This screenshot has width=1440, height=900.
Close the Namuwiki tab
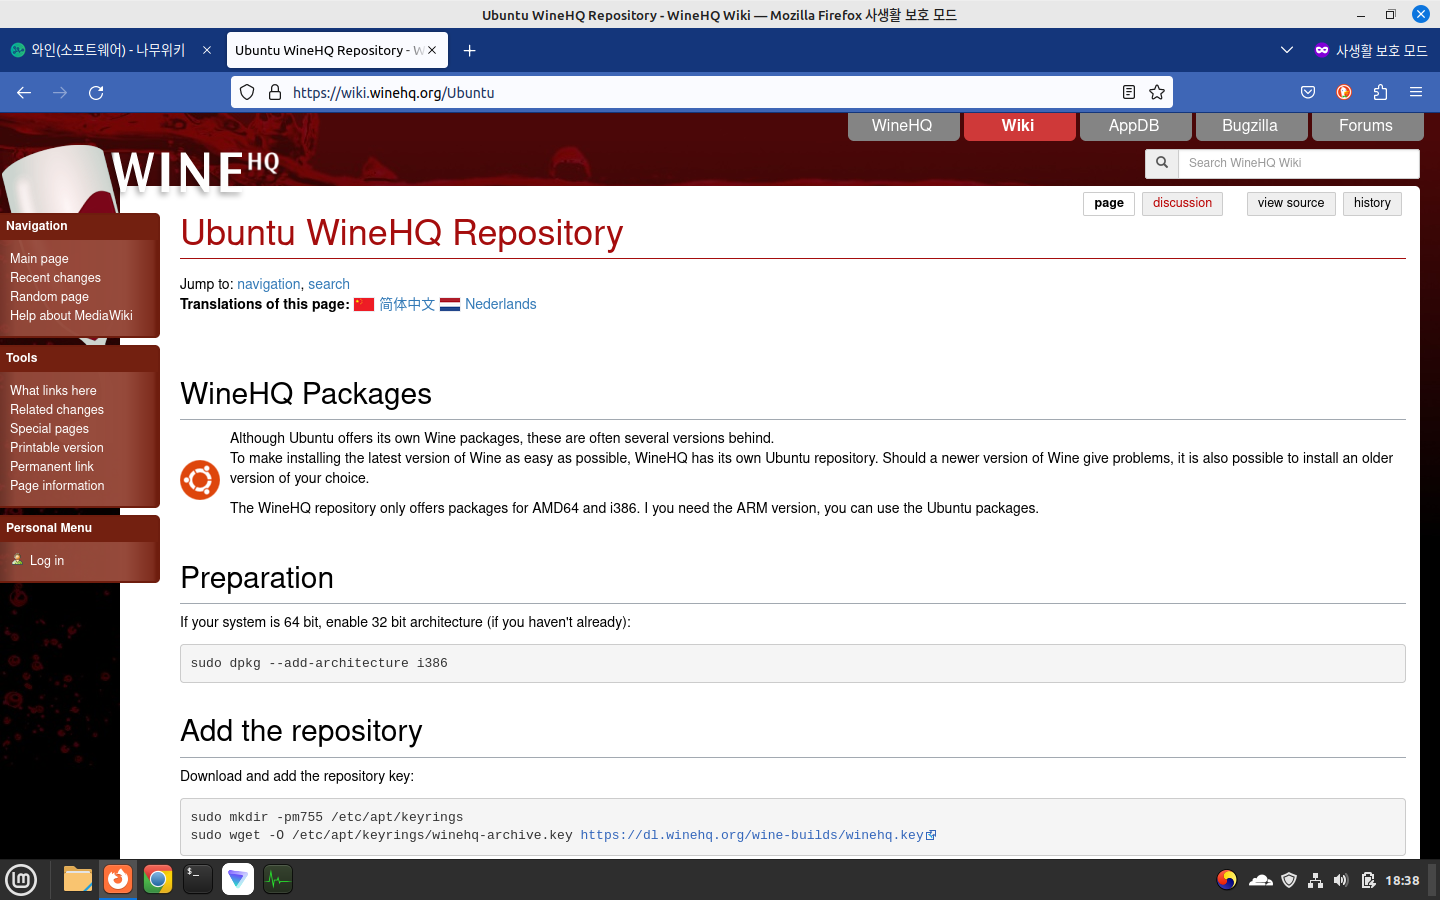[207, 50]
